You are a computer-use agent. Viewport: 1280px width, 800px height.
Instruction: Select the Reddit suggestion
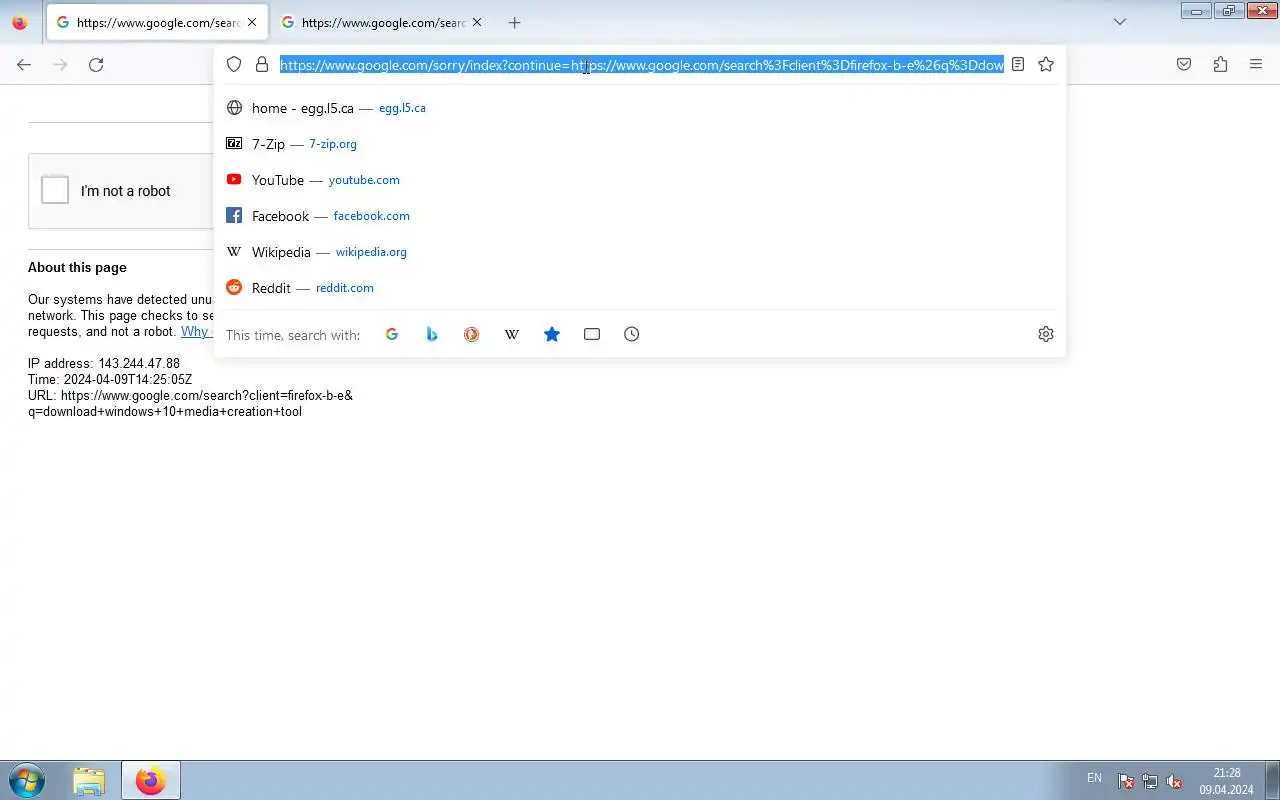640,288
